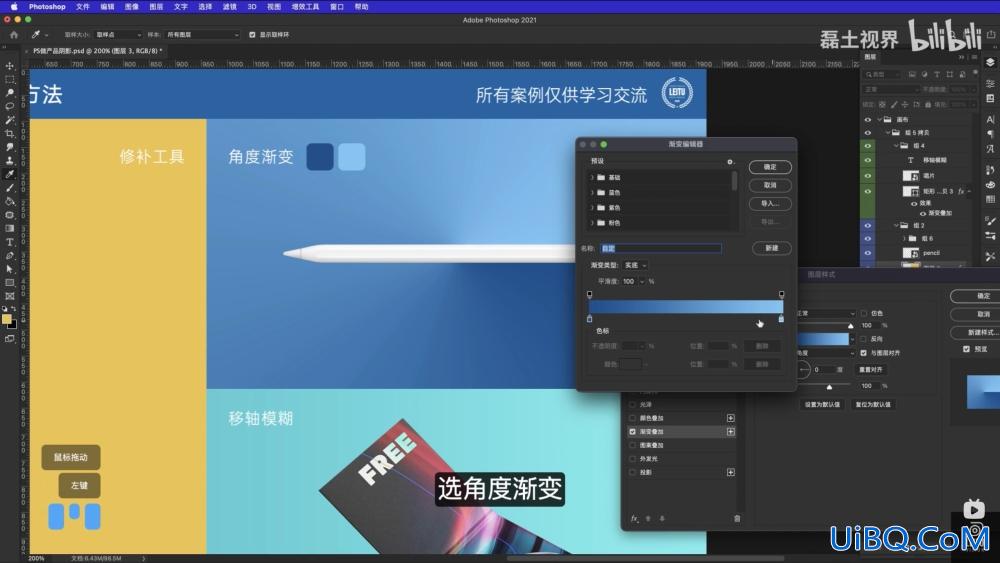1000x563 pixels.
Task: Expand the 紫色 preset folder
Action: [x=592, y=208]
